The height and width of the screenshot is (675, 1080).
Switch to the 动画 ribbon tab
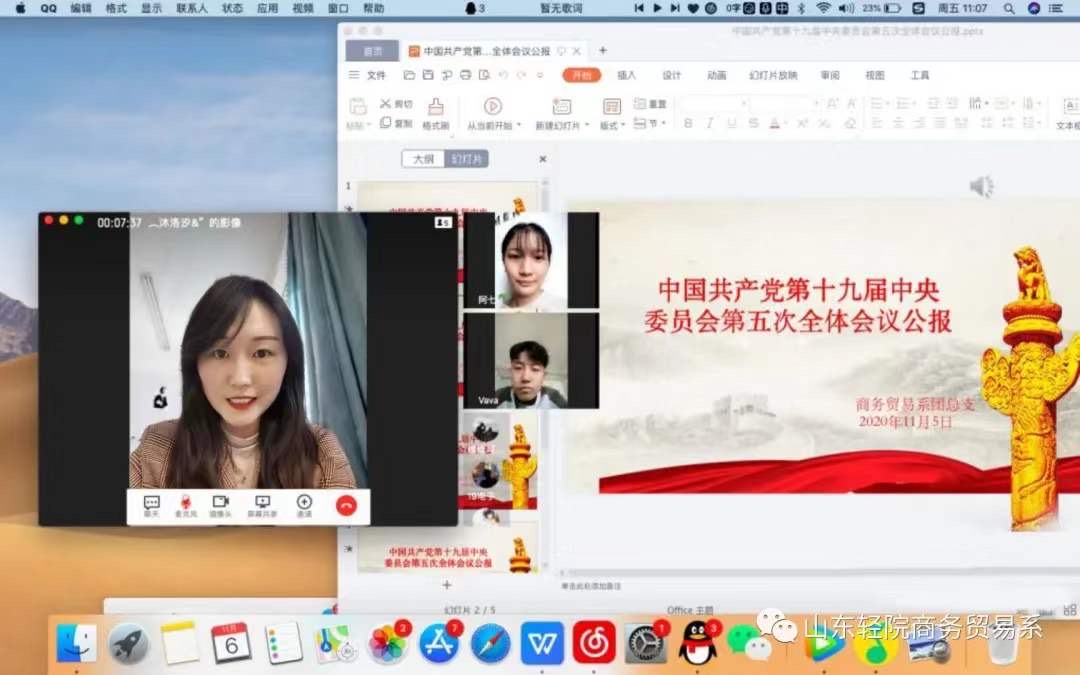(x=716, y=75)
